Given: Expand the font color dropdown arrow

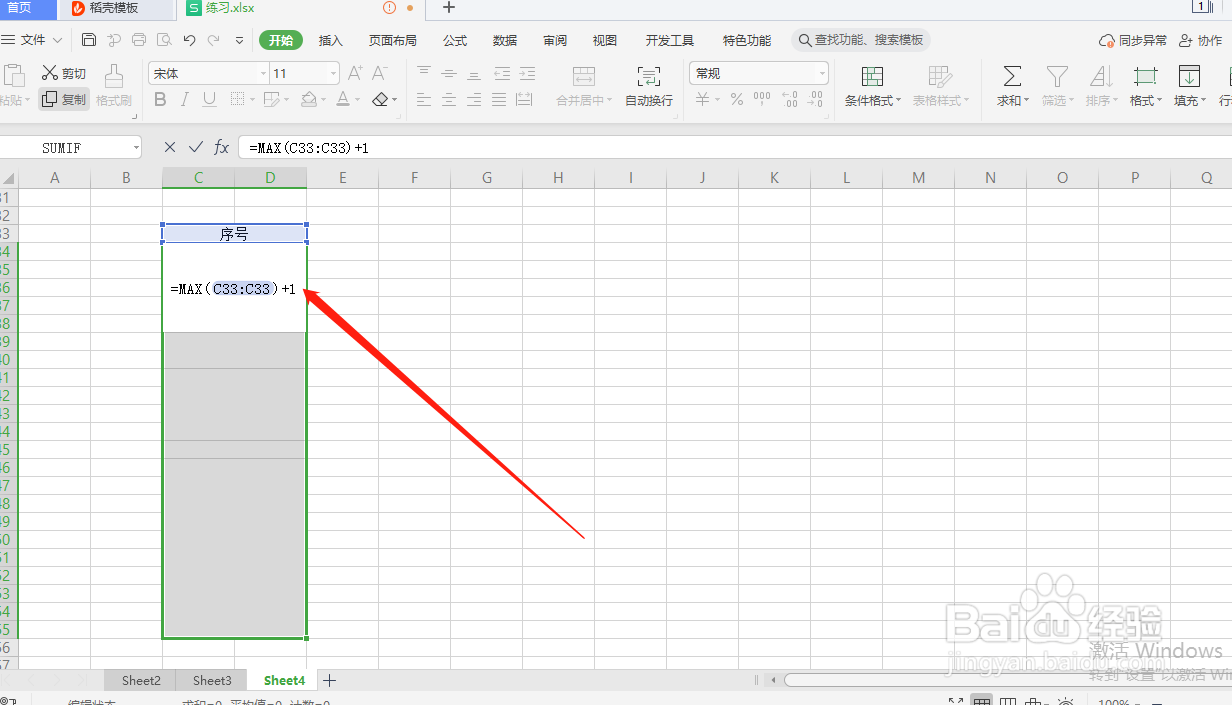Looking at the screenshot, I should tap(358, 100).
